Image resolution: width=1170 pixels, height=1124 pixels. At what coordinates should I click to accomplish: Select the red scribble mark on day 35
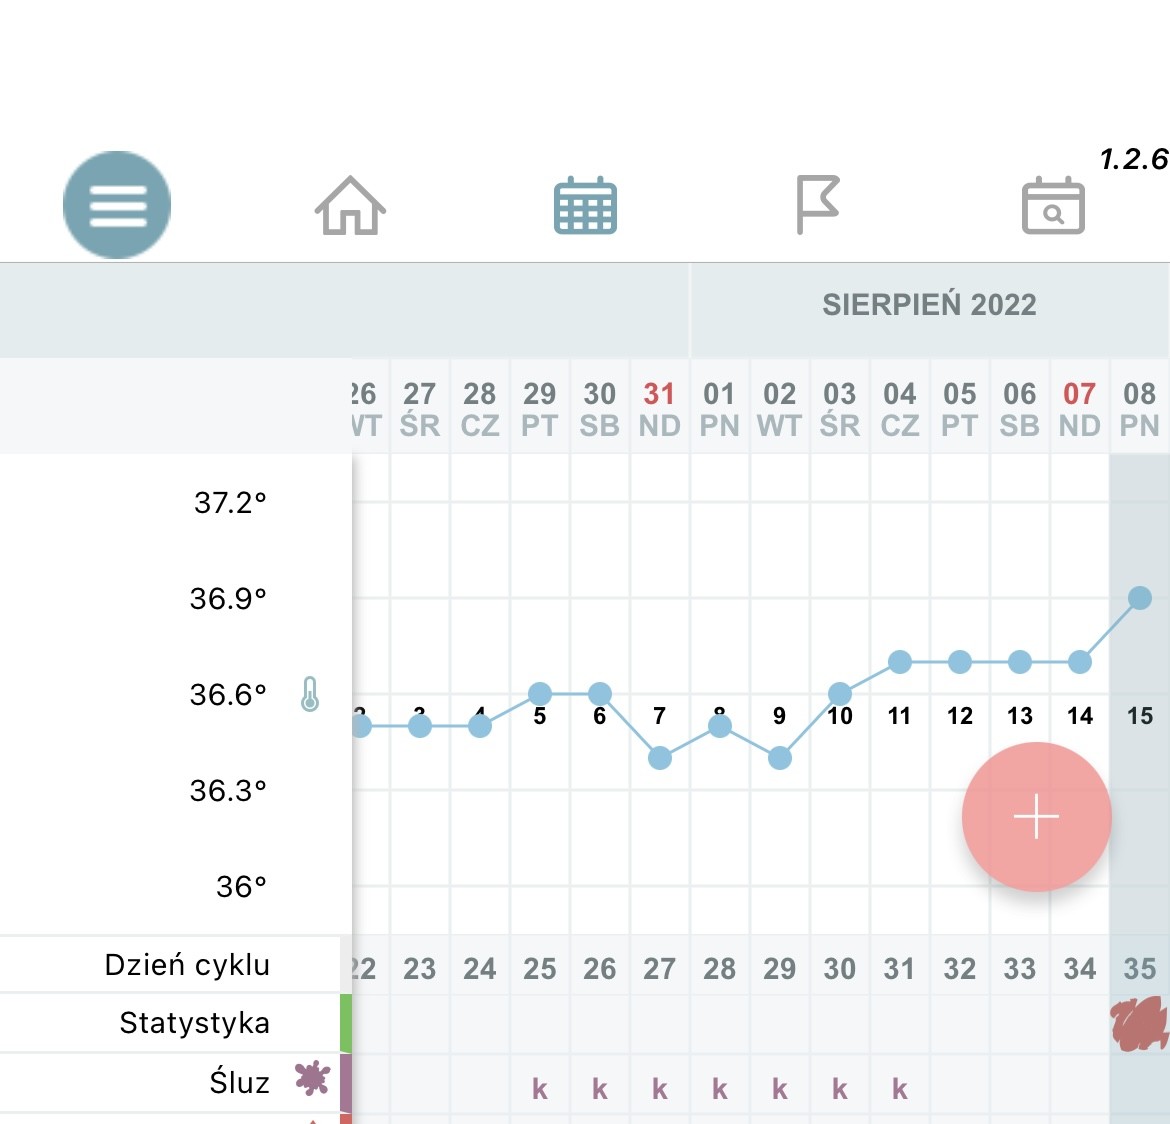[1140, 1024]
